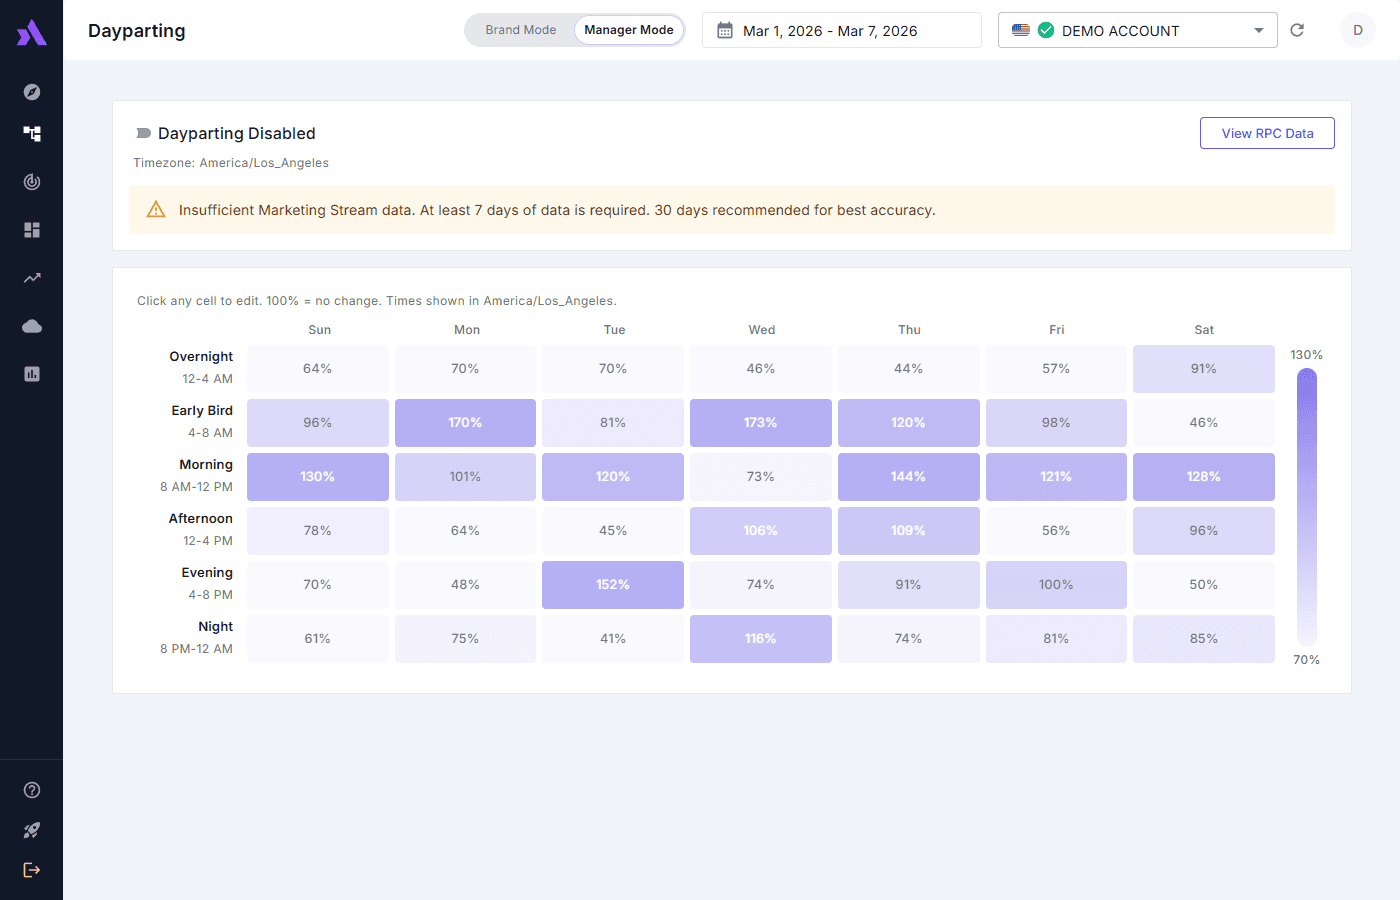Edit the Tuesday Evening 152% cell
Image resolution: width=1400 pixels, height=900 pixels.
pos(613,585)
